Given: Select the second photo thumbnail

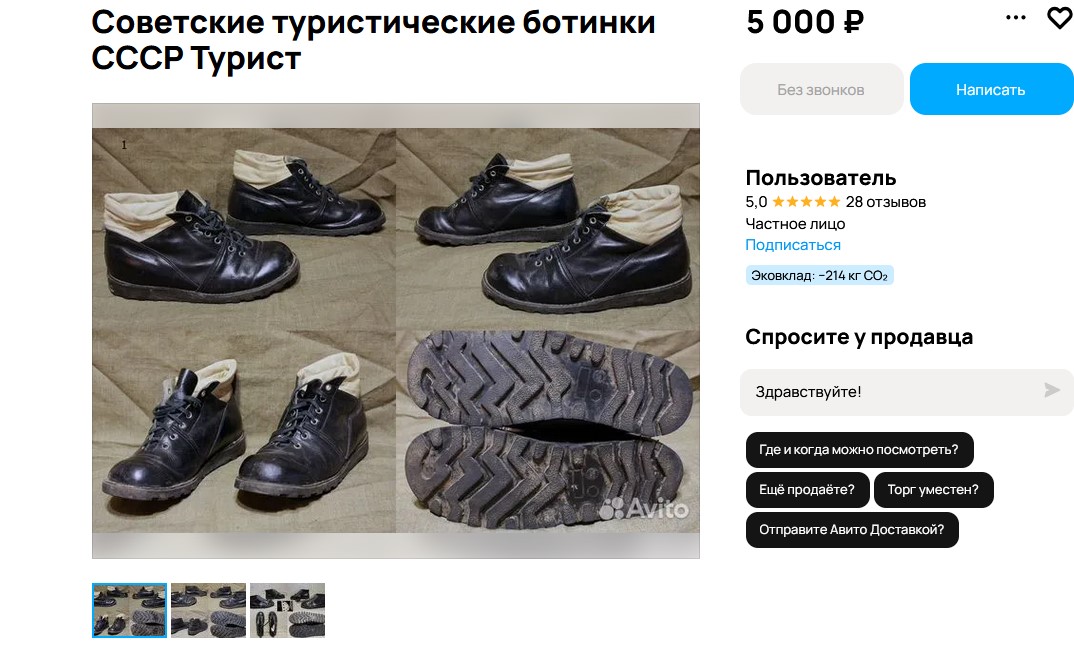Looking at the screenshot, I should [208, 611].
